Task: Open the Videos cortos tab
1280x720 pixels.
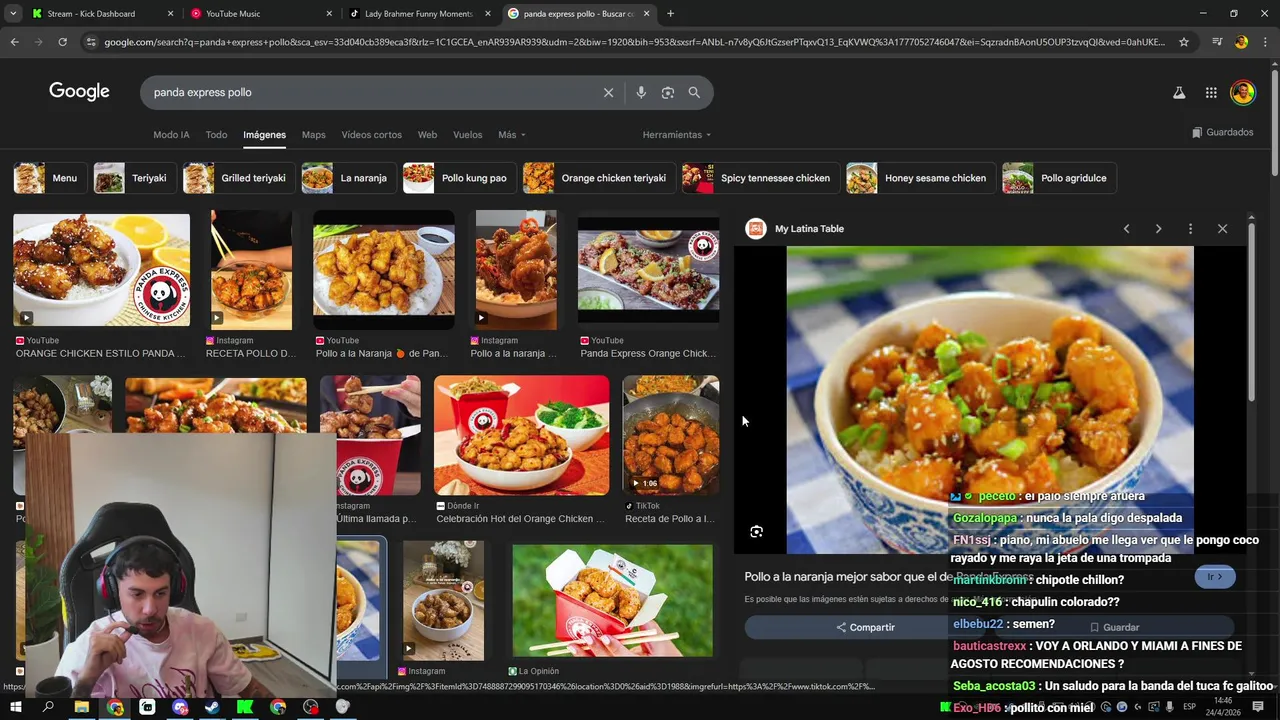Action: (x=371, y=135)
